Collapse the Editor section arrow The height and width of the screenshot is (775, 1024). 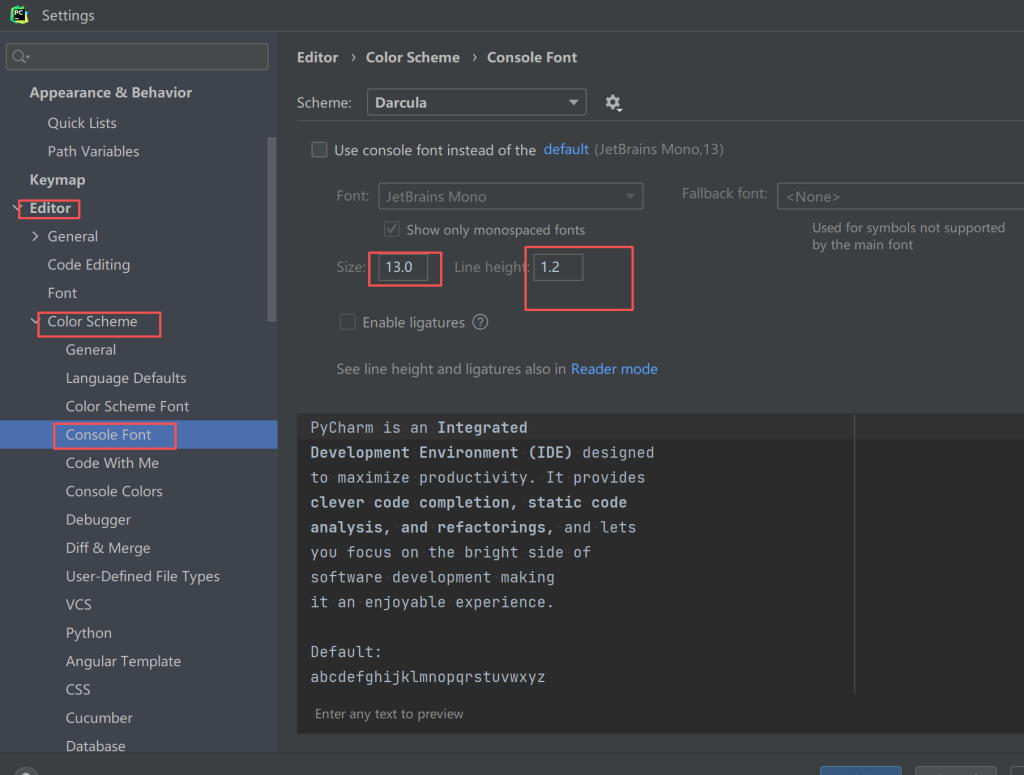[17, 209]
